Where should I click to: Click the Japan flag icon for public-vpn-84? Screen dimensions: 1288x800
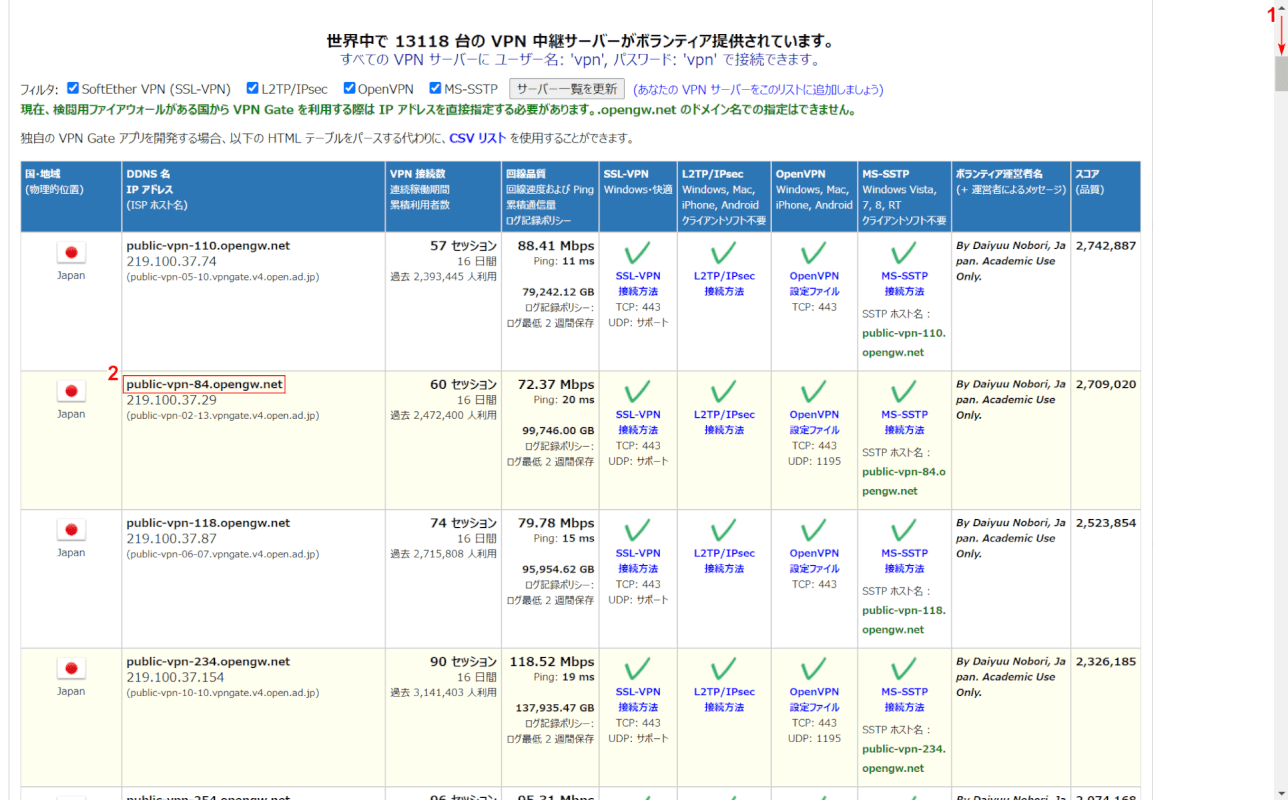(x=71, y=392)
